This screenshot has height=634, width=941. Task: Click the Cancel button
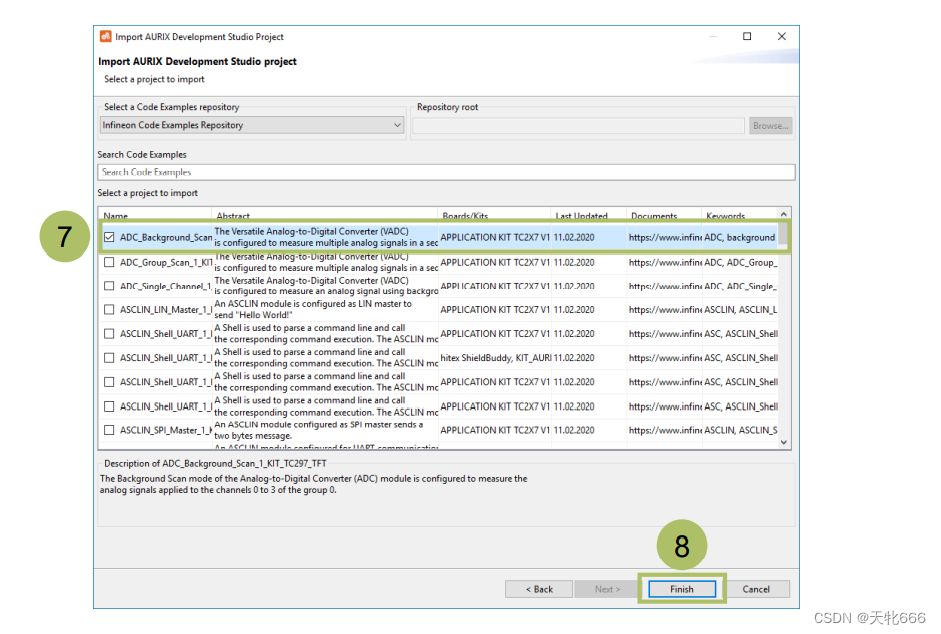[x=756, y=589]
